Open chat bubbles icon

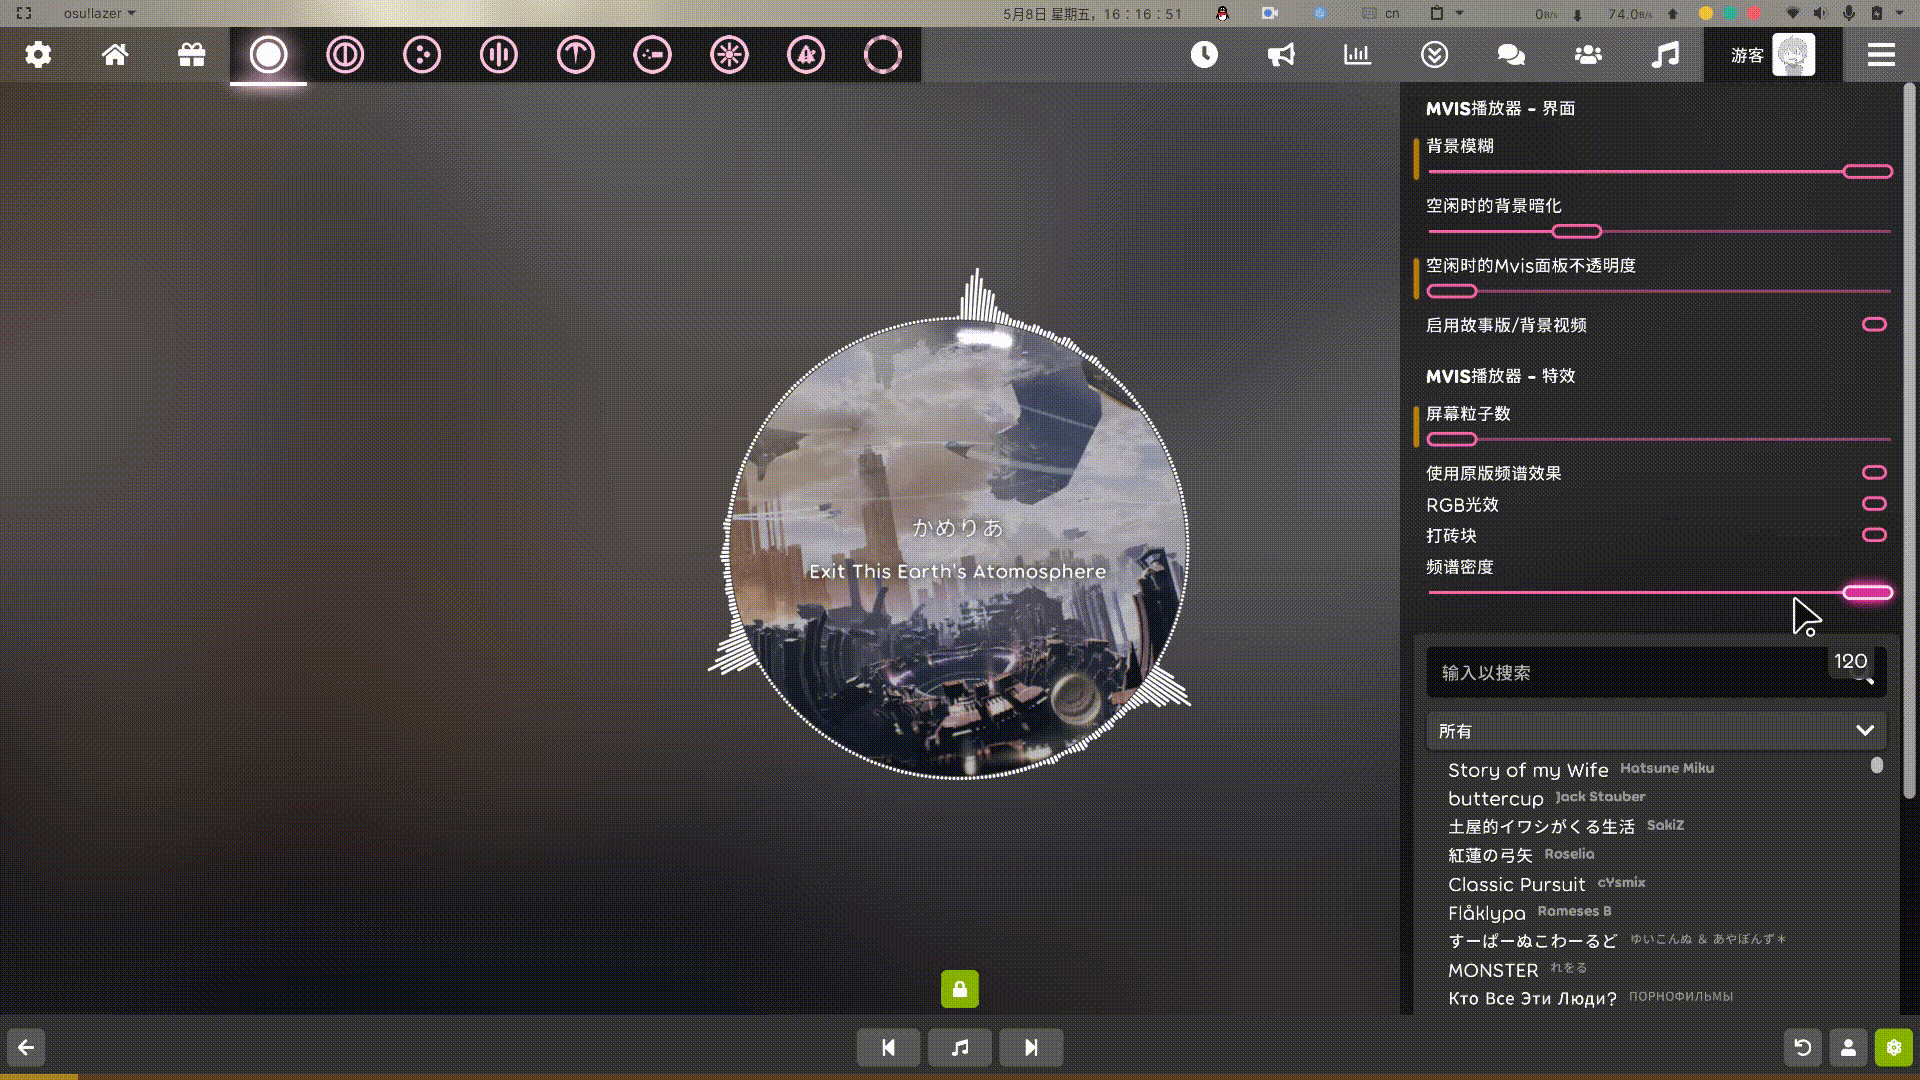[x=1511, y=54]
